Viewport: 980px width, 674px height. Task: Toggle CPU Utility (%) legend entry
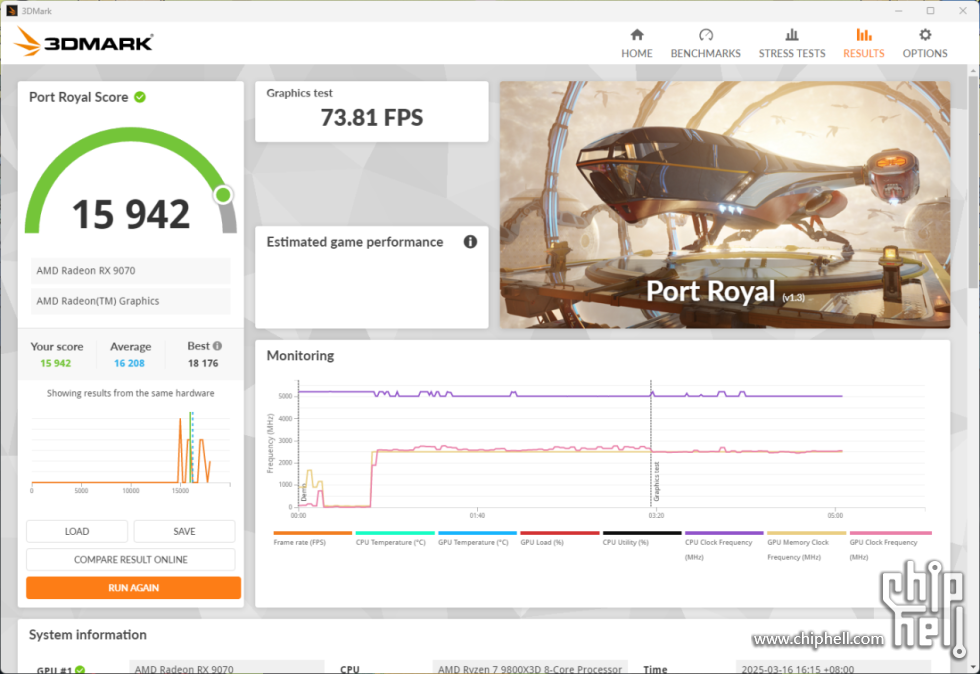coord(642,537)
